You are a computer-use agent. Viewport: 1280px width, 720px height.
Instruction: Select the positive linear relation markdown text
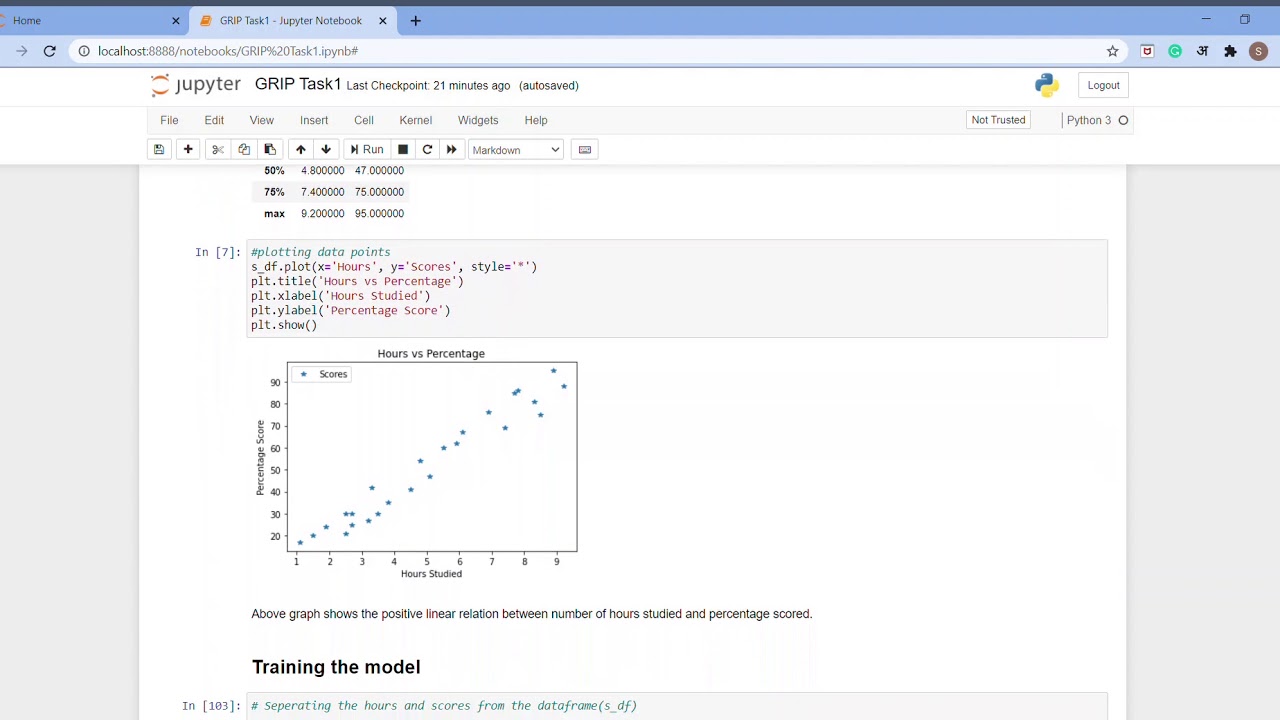(x=532, y=614)
